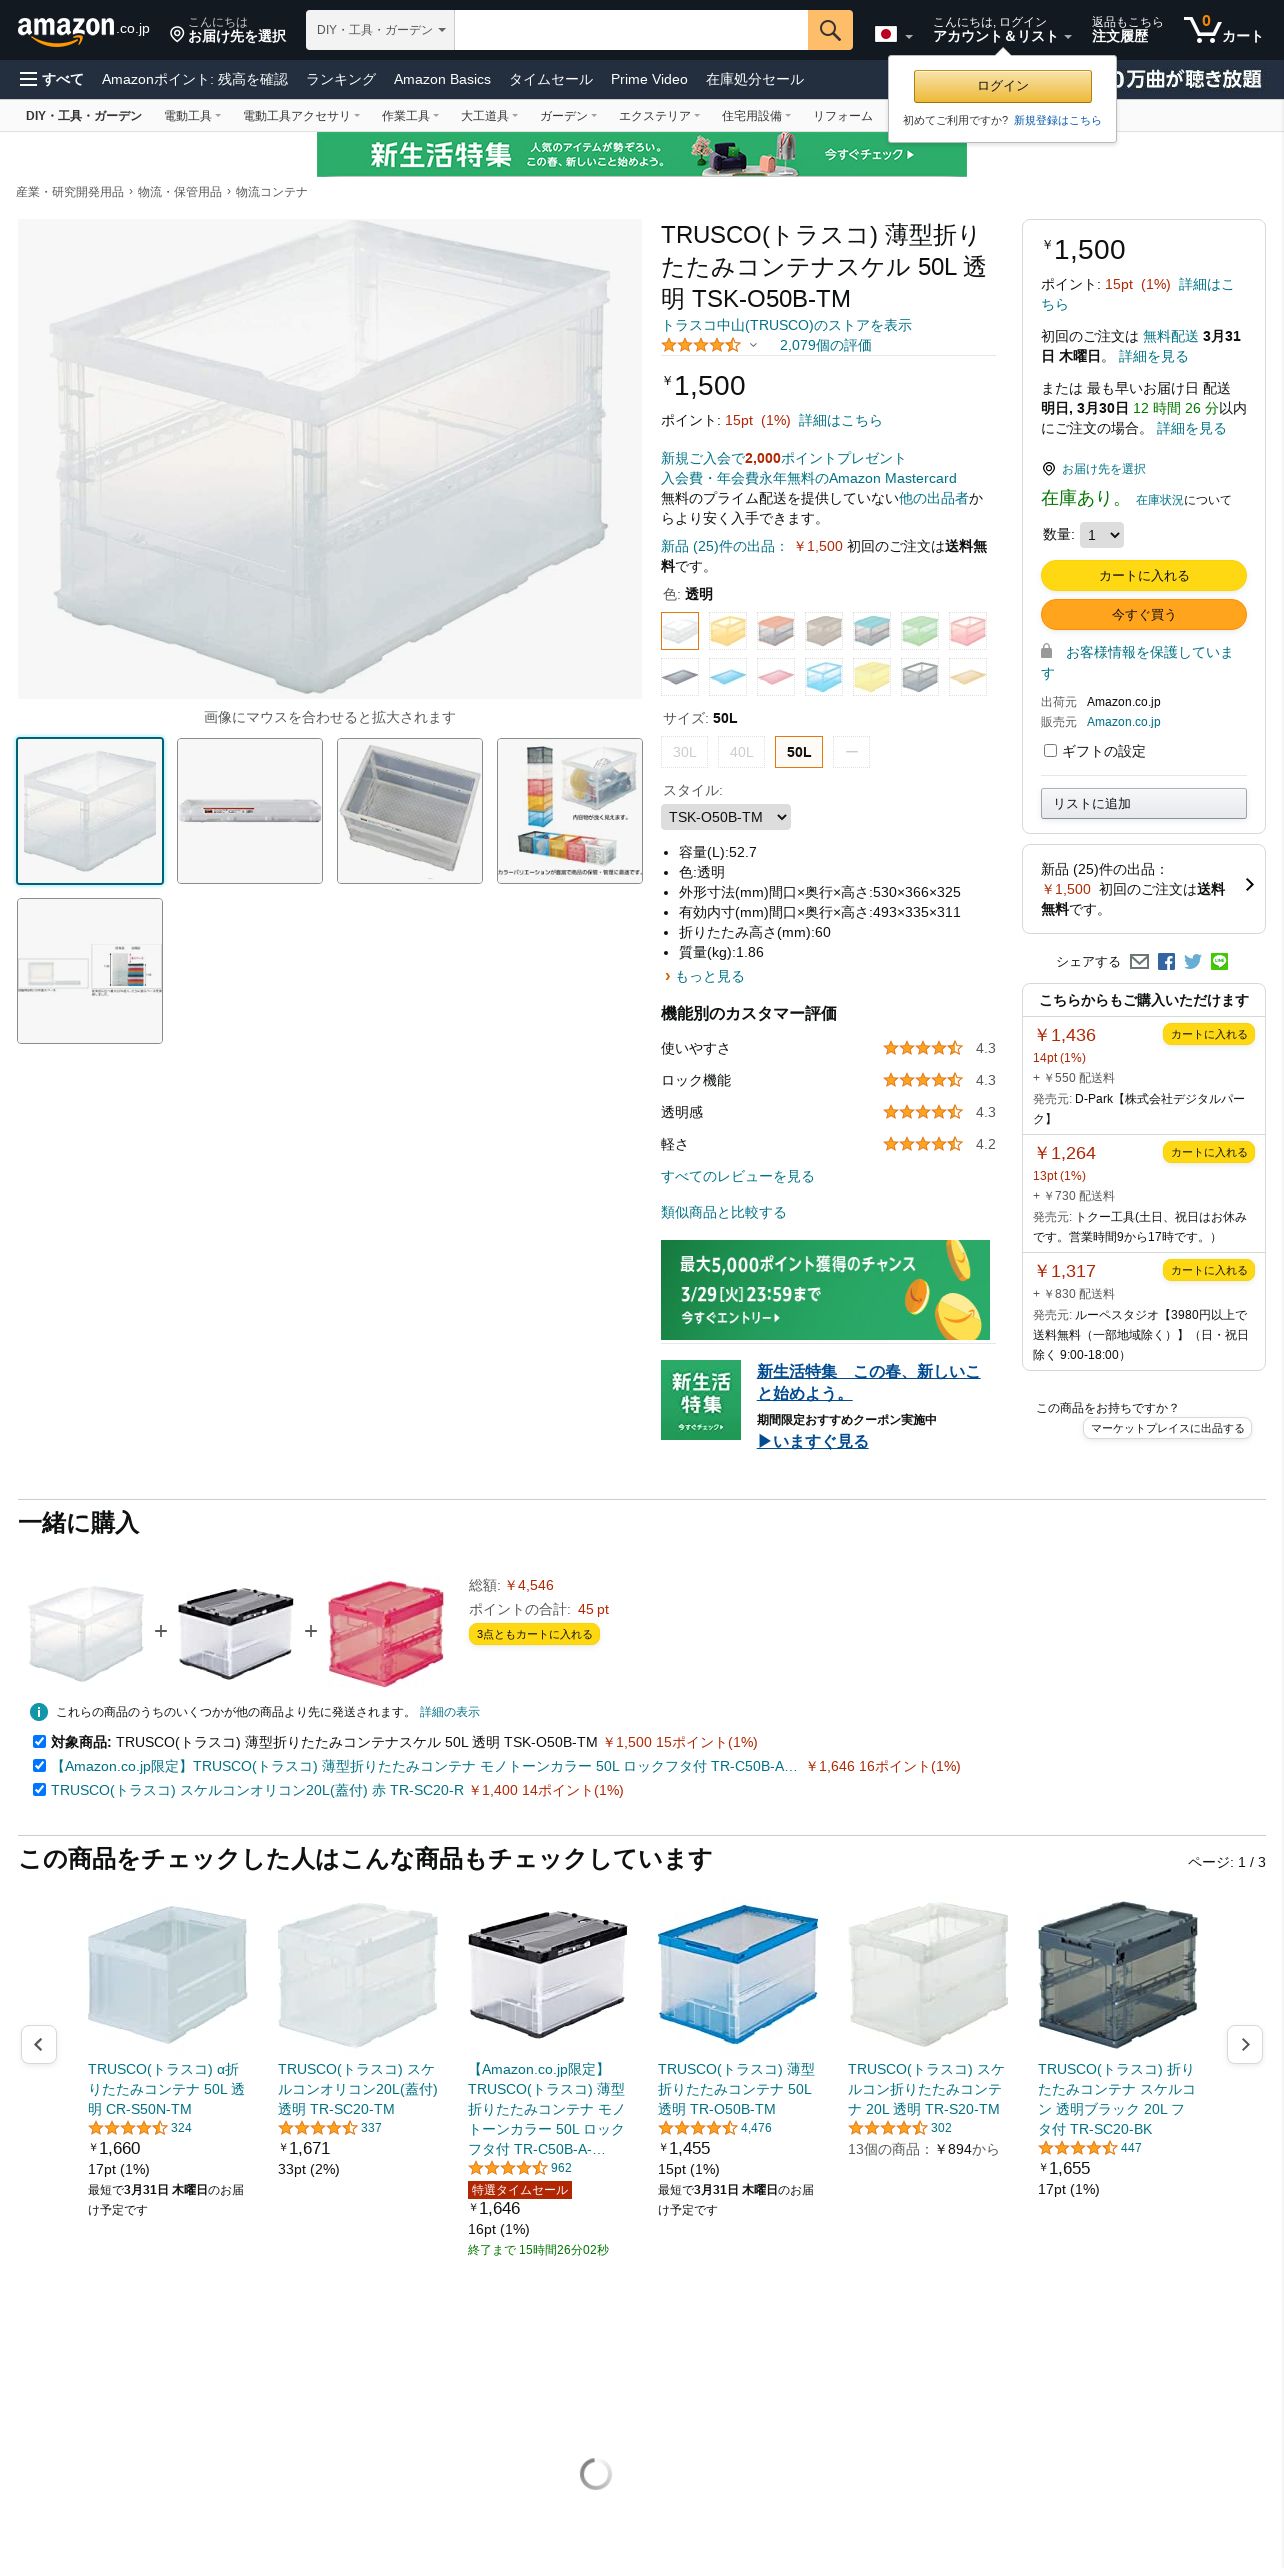
Task: Go to next carousel page arrow
Action: [1245, 2044]
